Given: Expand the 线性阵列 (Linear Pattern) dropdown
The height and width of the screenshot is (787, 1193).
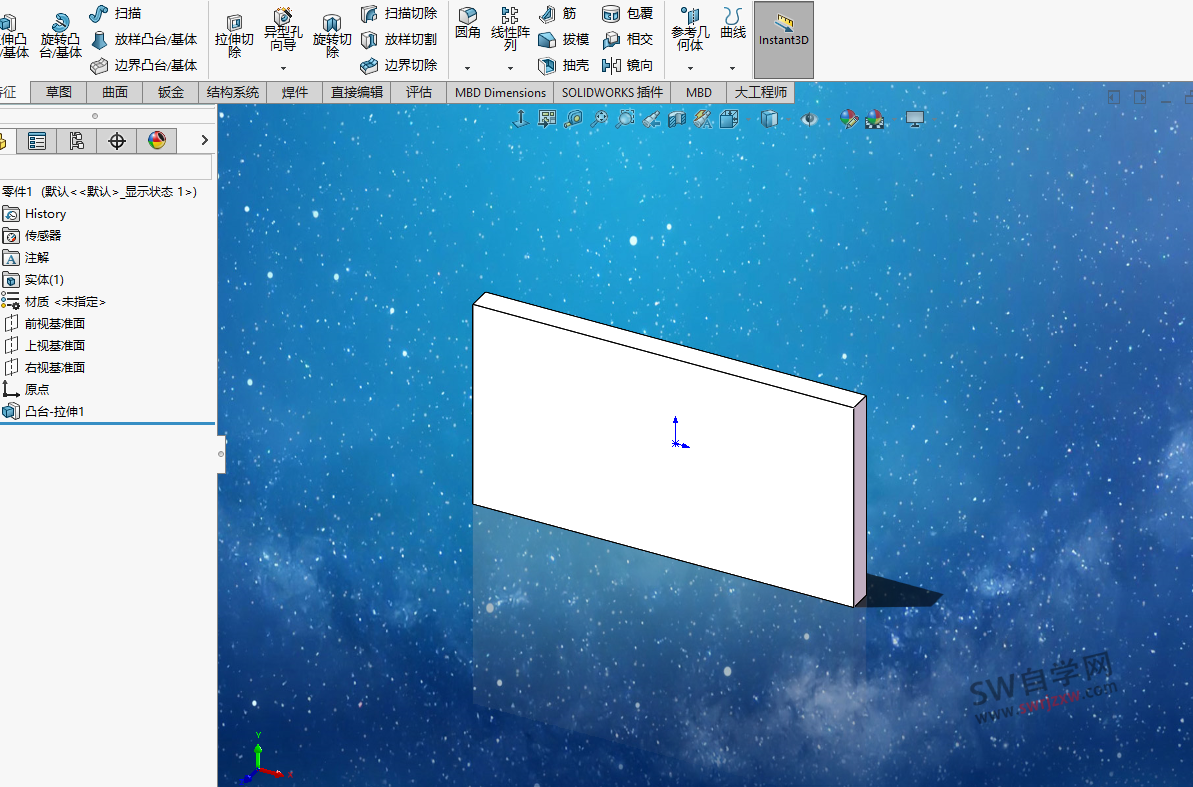Looking at the screenshot, I should pyautogui.click(x=510, y=66).
